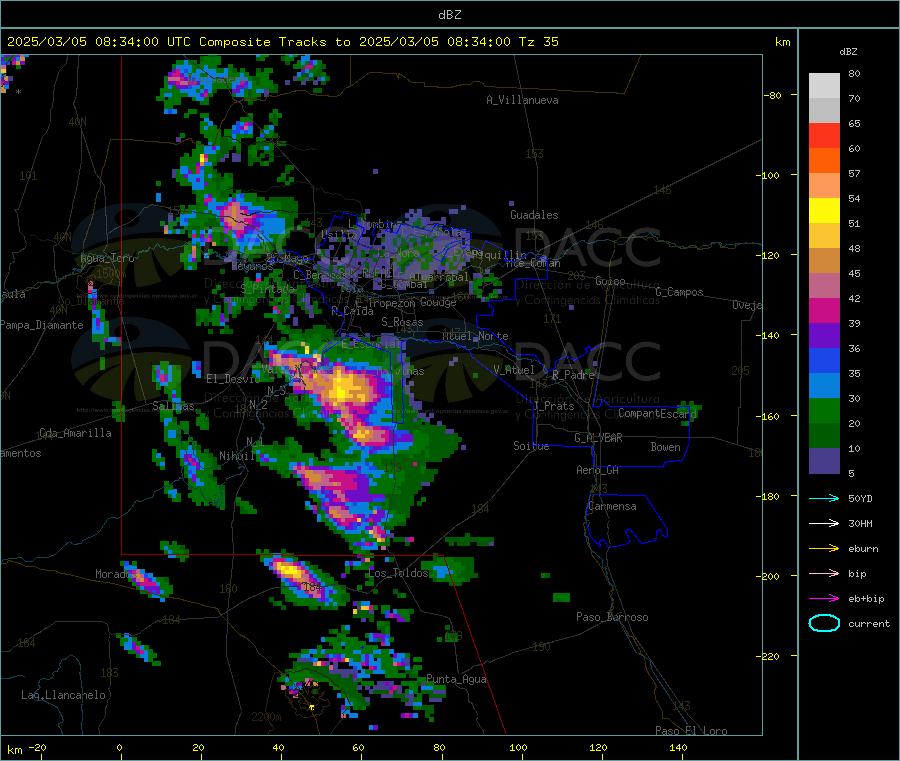Click the Paso_Barroso map label

612,617
